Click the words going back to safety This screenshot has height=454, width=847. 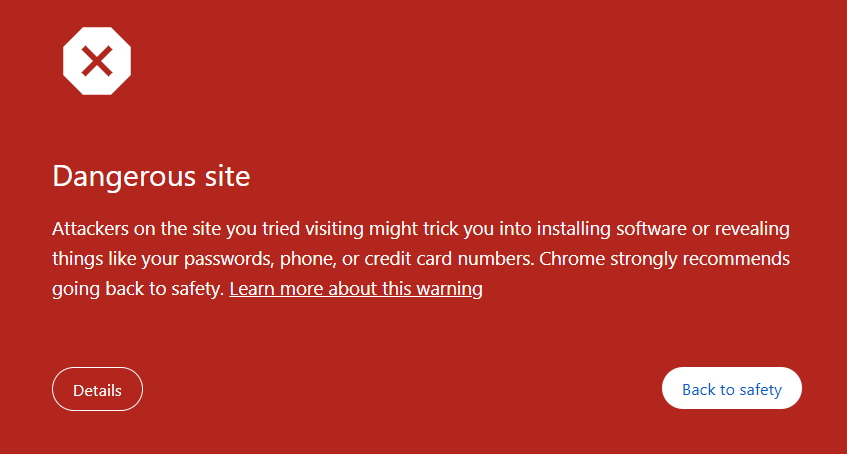pyautogui.click(x=138, y=289)
